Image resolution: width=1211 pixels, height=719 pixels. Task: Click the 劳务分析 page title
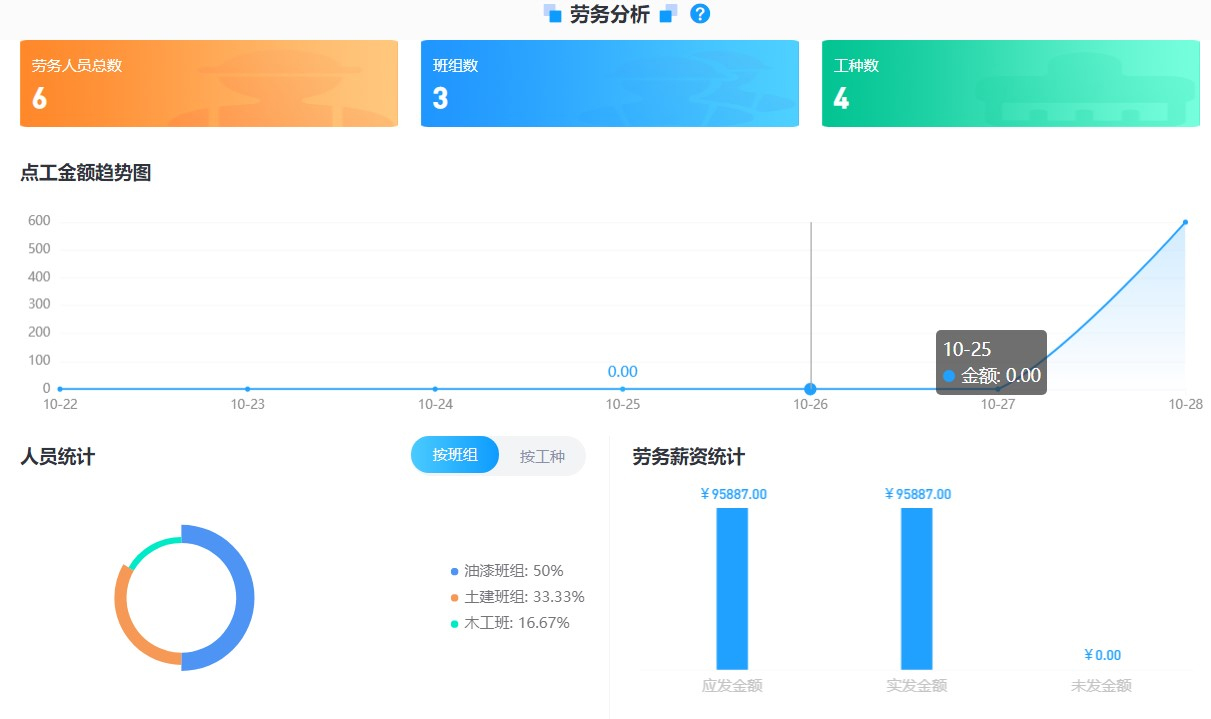click(610, 14)
